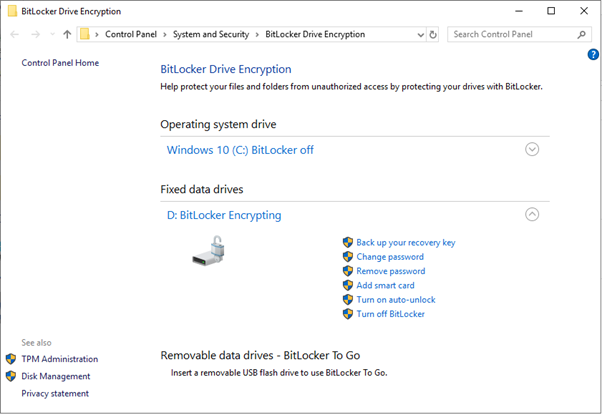Viewport: 602px width, 415px height.
Task: Click the blue Help question mark icon
Action: (x=593, y=55)
